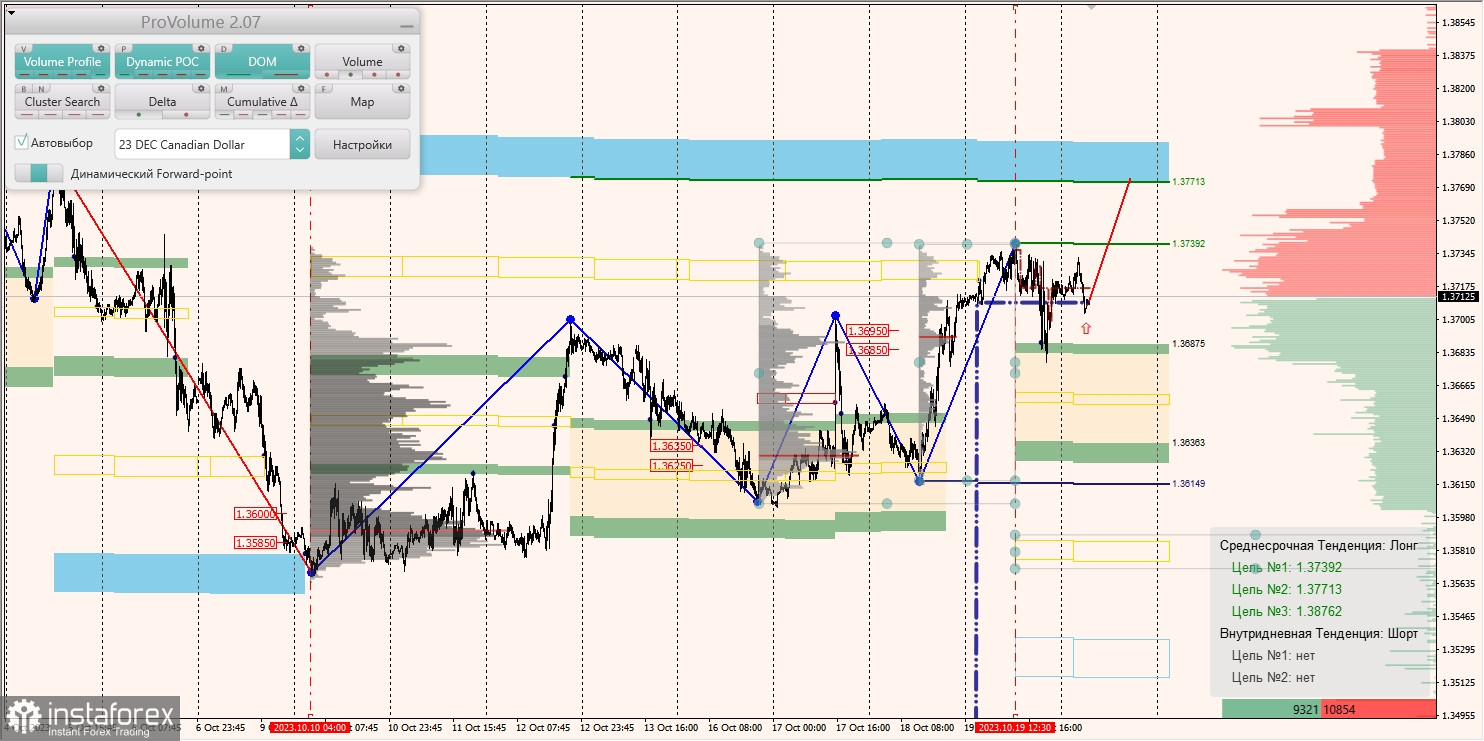Image resolution: width=1484 pixels, height=741 pixels.
Task: Select the green dot sub-mode under Volume
Action: point(351,75)
